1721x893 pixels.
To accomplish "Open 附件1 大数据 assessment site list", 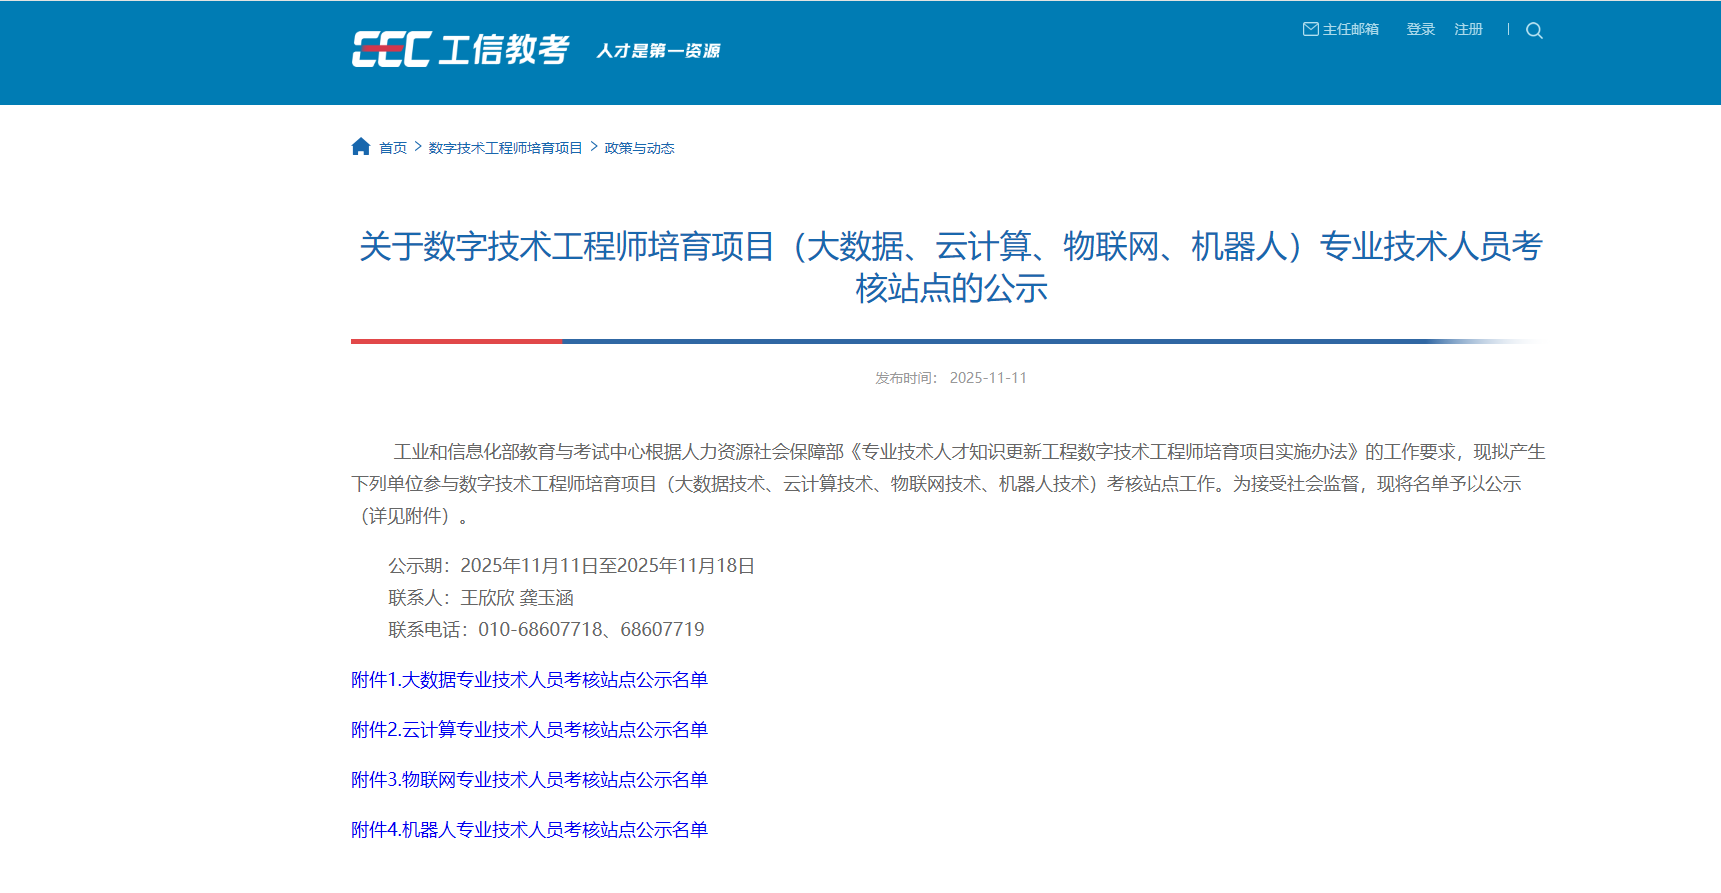I will [529, 680].
